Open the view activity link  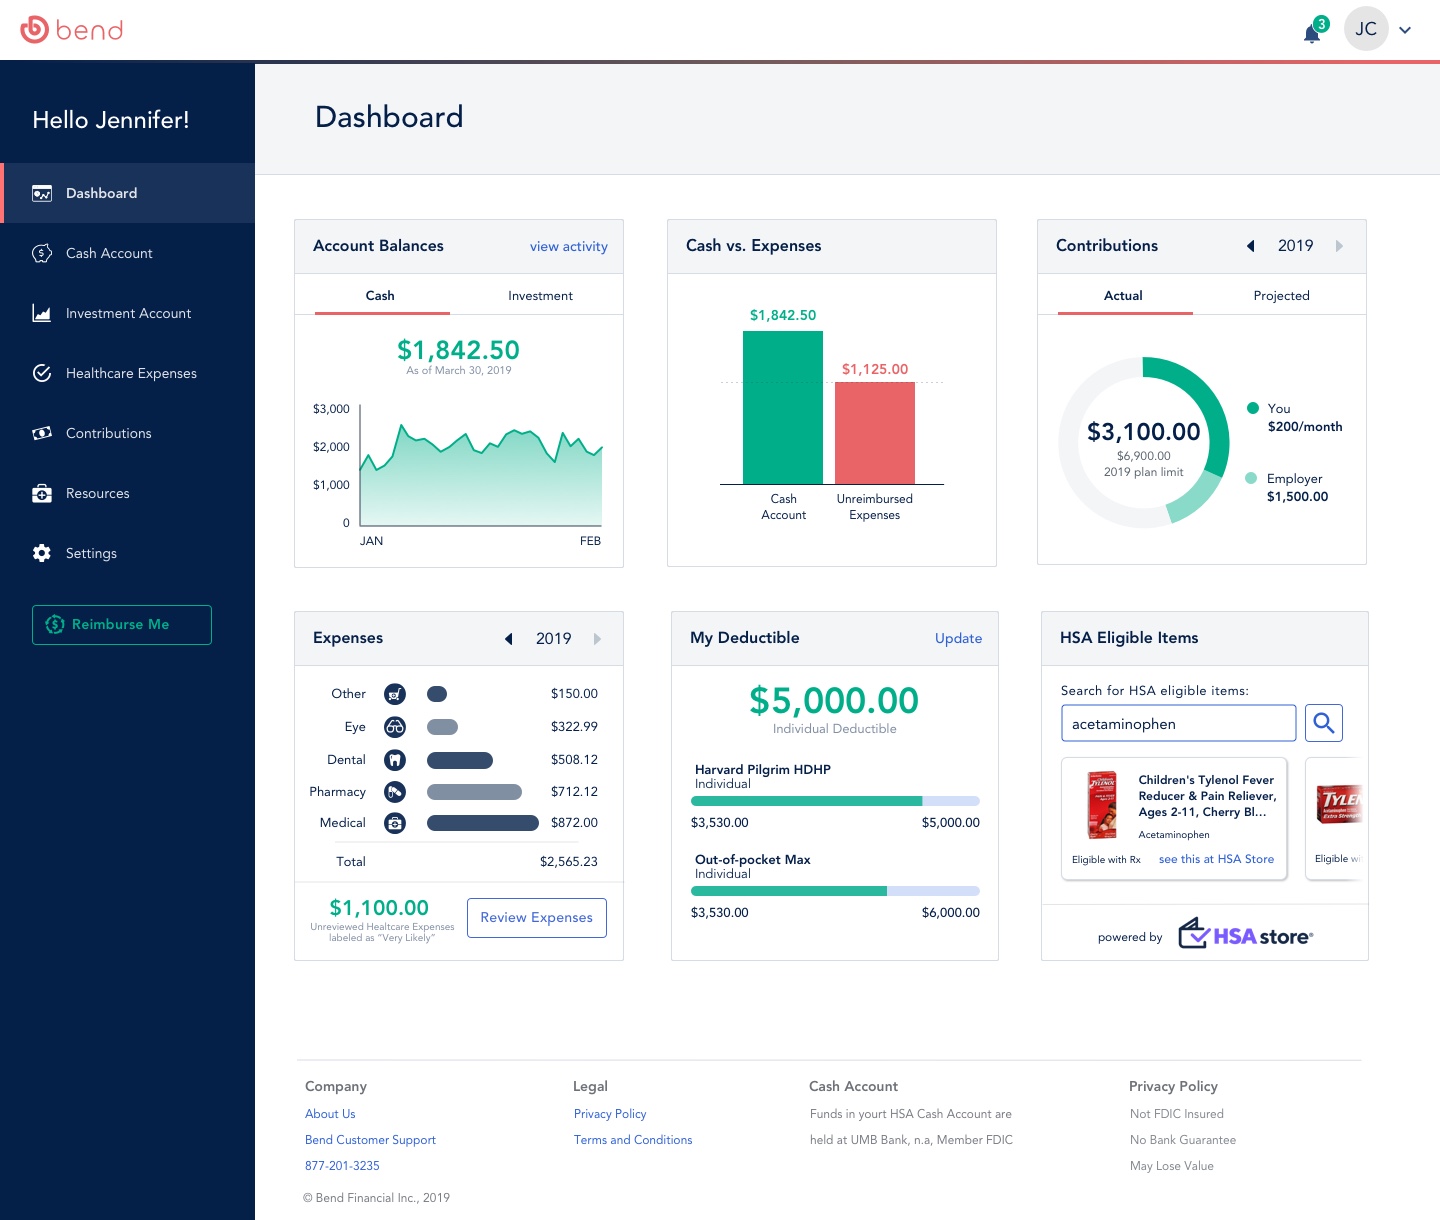tap(569, 247)
